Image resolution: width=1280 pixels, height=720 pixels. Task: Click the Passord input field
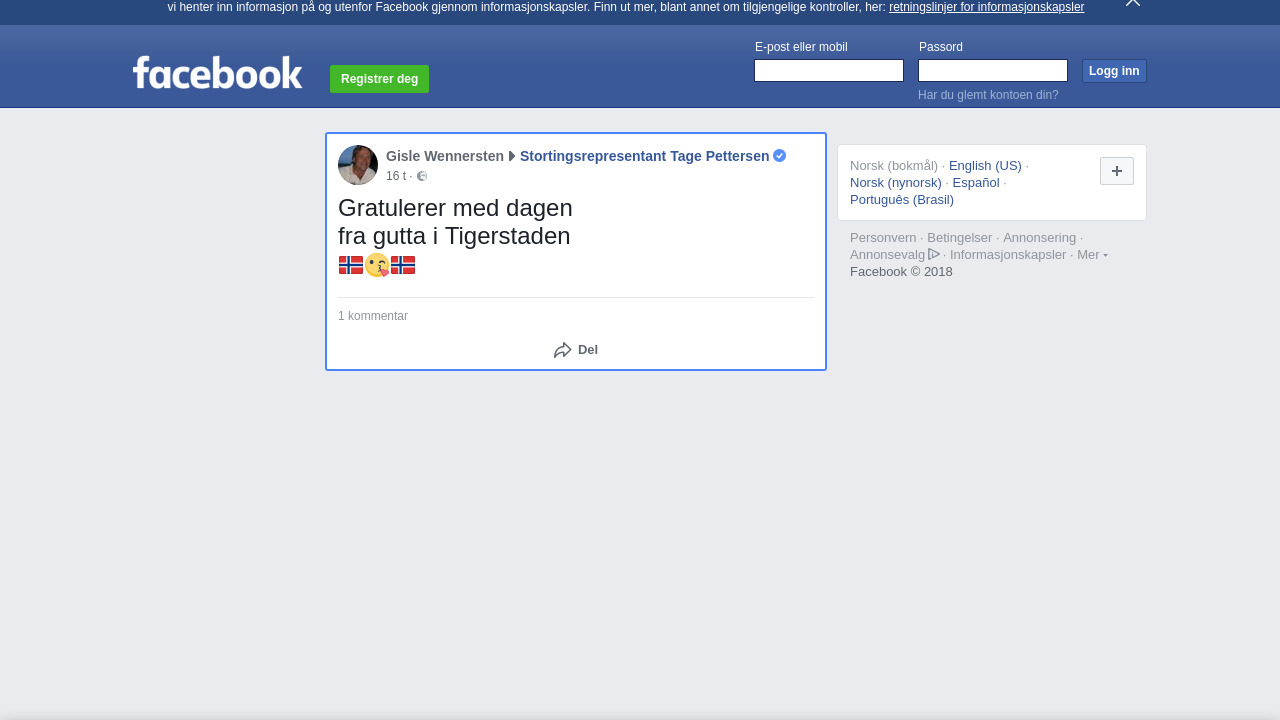click(993, 71)
